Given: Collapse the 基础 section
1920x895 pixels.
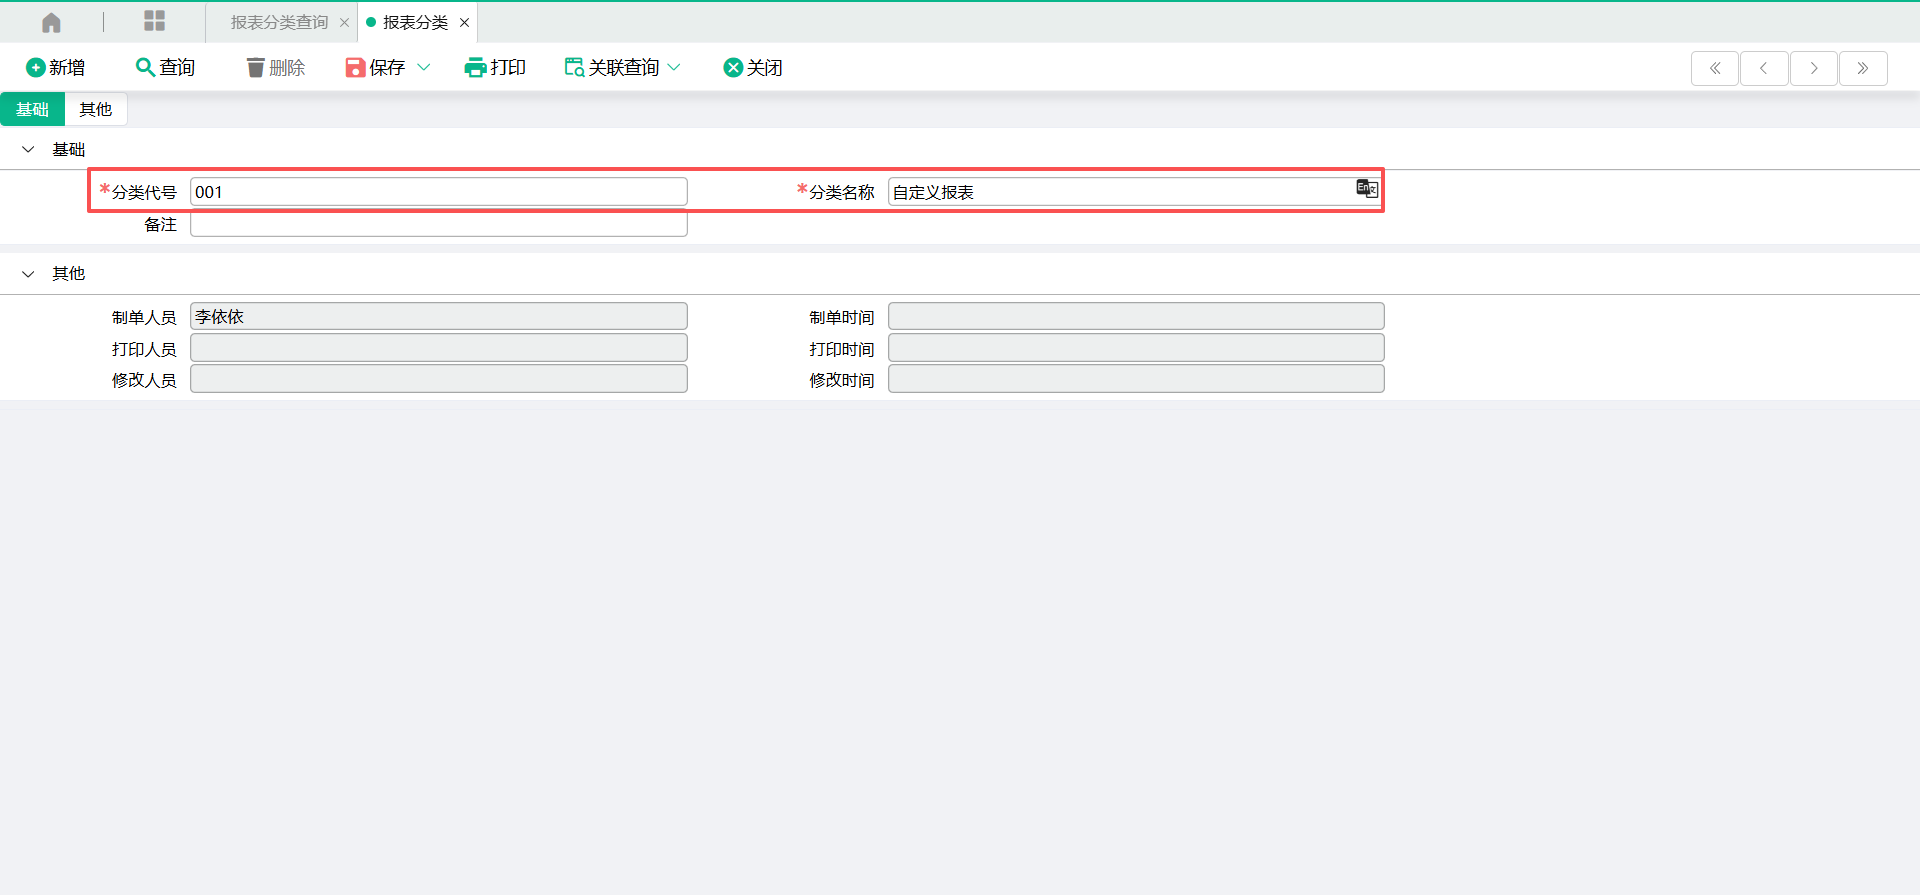Looking at the screenshot, I should tap(28, 149).
